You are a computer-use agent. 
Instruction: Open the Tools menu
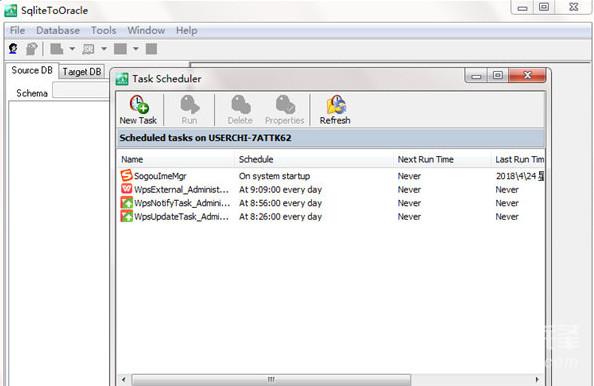click(103, 30)
